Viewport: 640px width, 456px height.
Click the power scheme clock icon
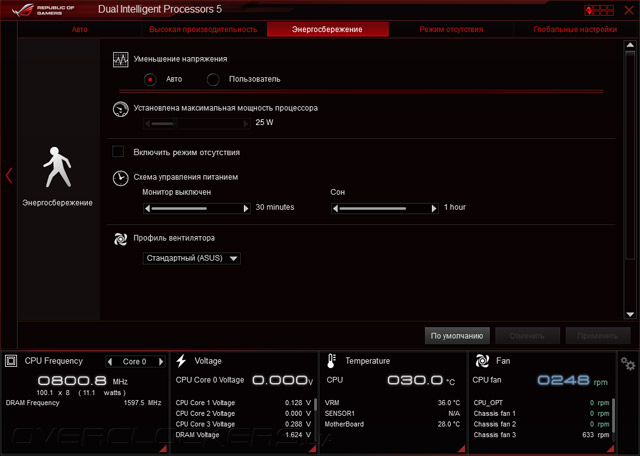tap(120, 178)
